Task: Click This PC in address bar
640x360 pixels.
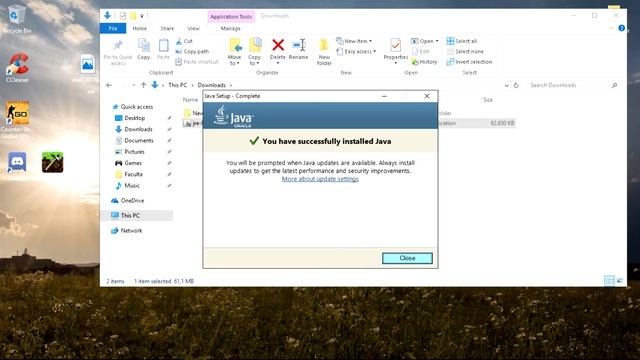Action: click(x=178, y=85)
